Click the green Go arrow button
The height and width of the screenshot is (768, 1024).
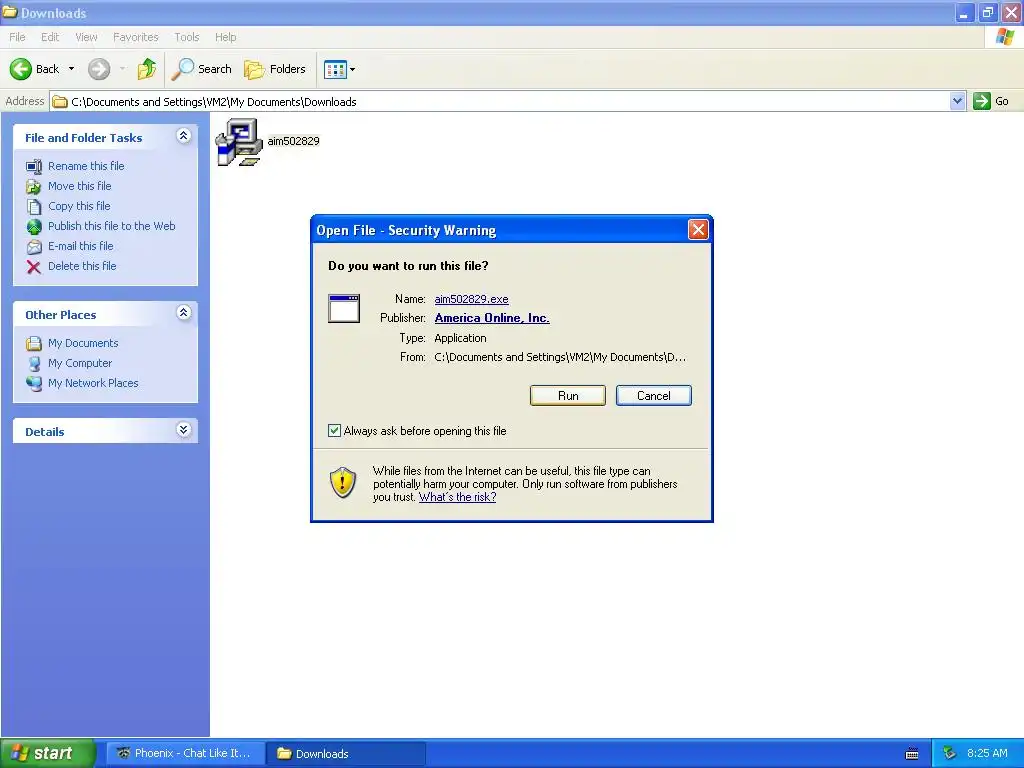(982, 101)
